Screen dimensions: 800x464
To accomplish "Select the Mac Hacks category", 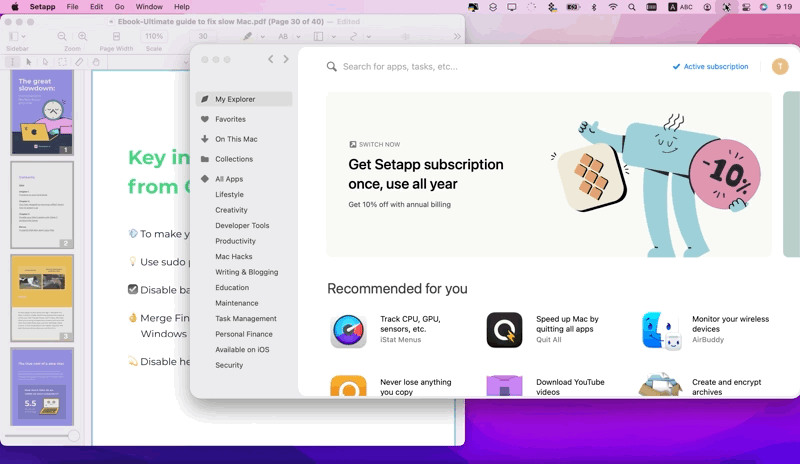I will (x=234, y=256).
